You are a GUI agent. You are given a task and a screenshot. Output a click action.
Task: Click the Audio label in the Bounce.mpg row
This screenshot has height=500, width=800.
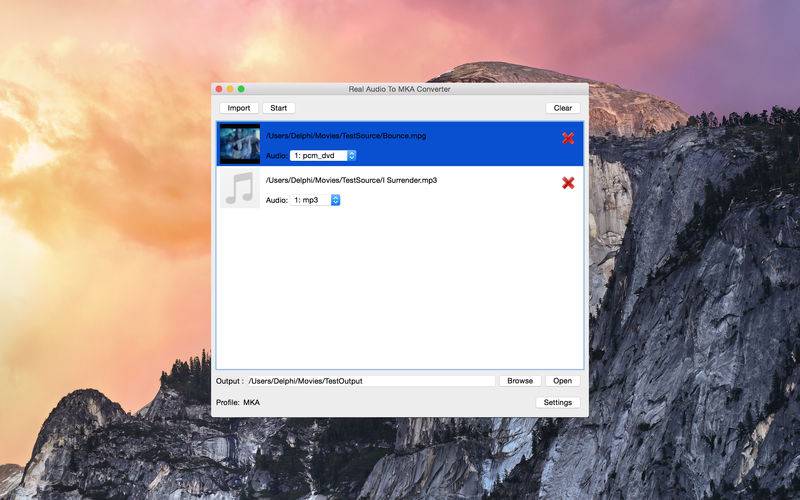(x=277, y=156)
